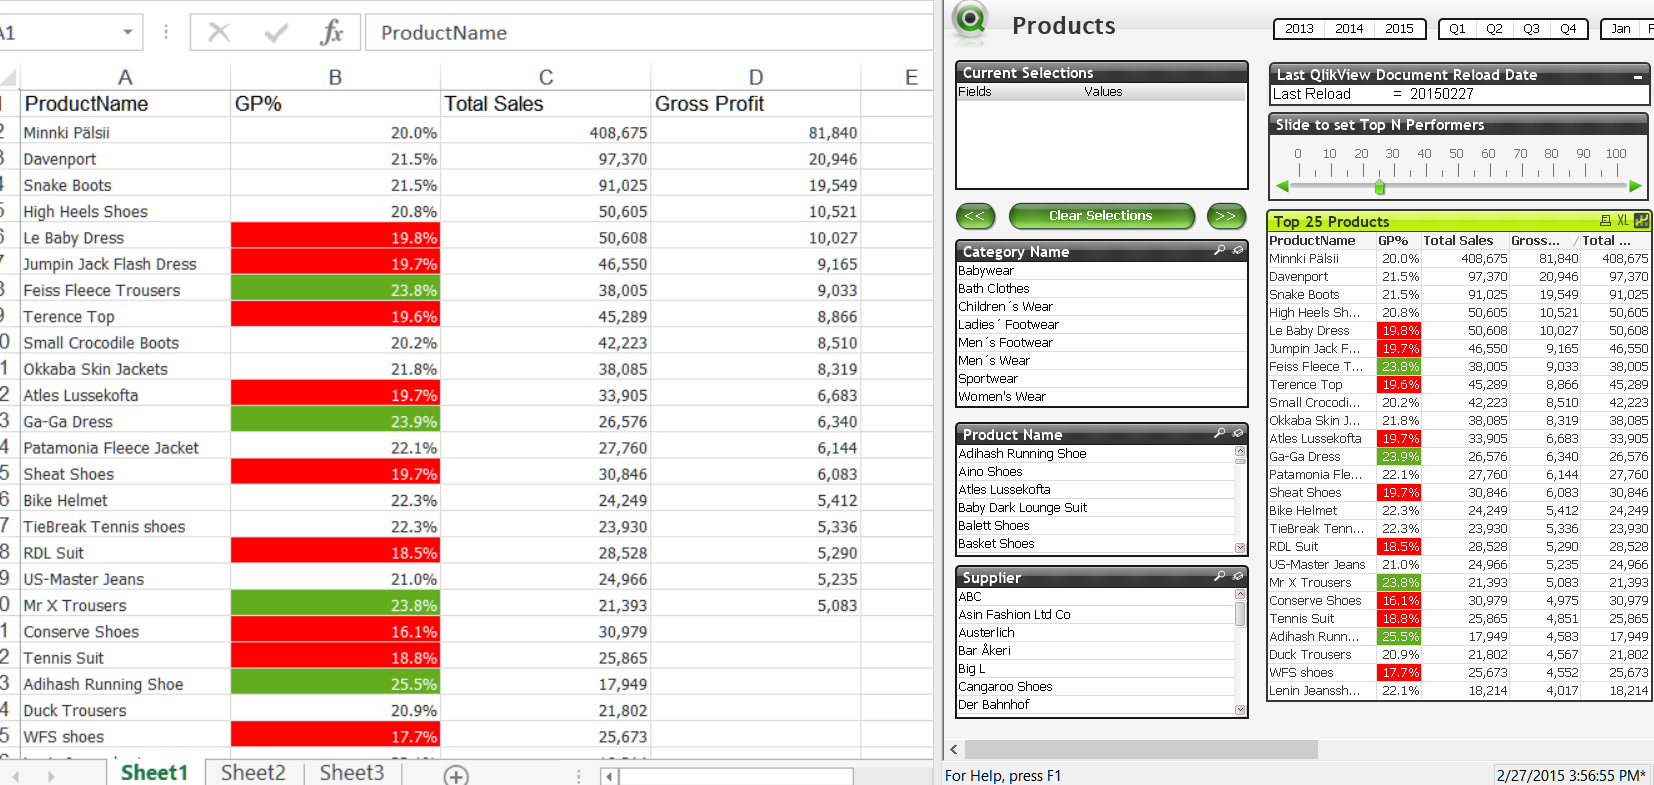Clear Category Name selections with eraser icon
1654x785 pixels.
coord(1237,251)
